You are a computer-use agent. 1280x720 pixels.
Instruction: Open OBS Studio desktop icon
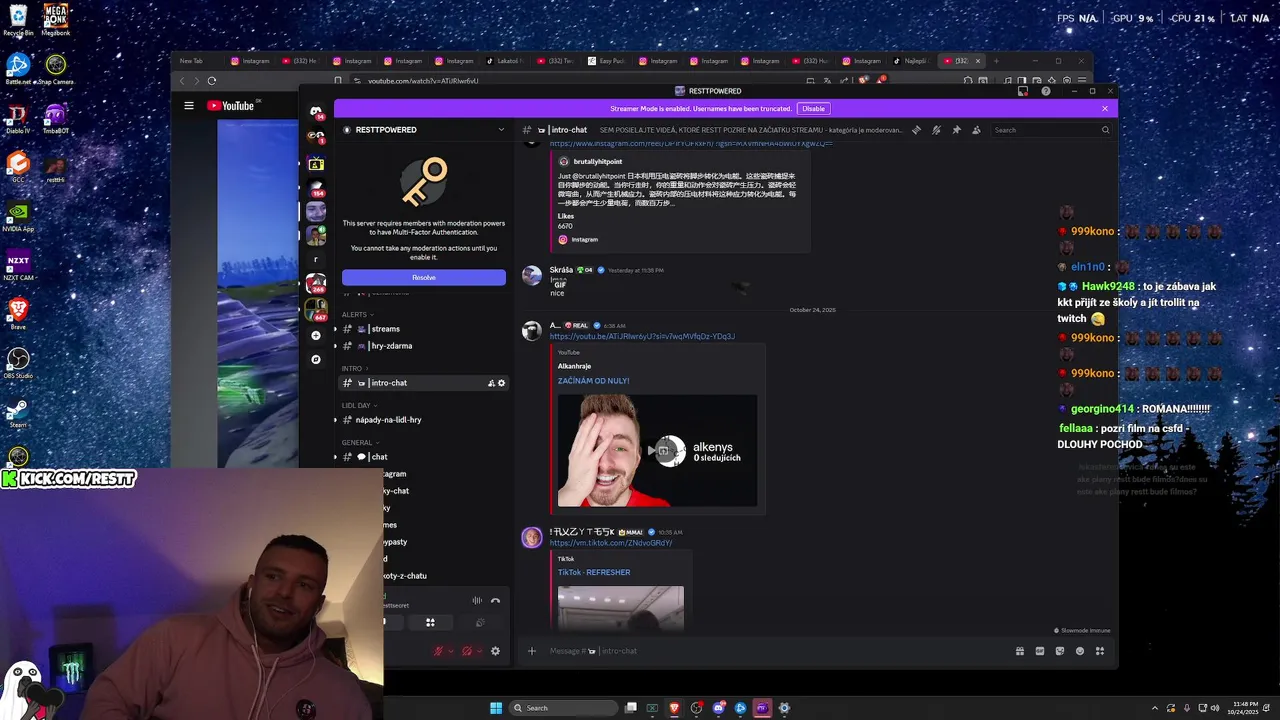click(18, 363)
